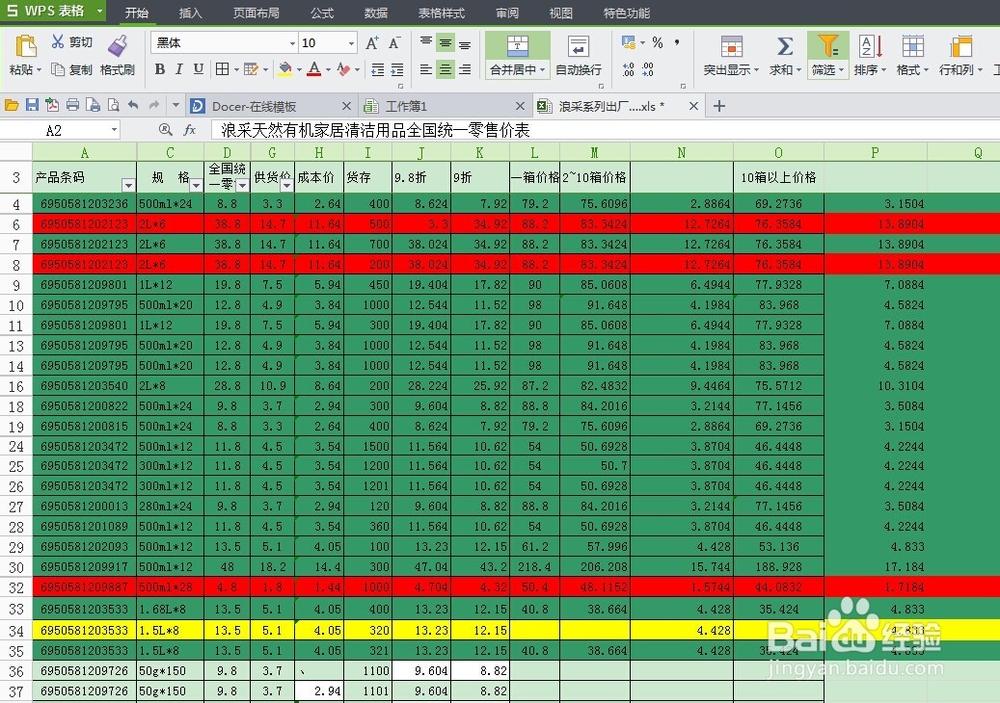Switch to the 审阅 ribbon tab
This screenshot has height=703, width=1000.
(x=507, y=13)
